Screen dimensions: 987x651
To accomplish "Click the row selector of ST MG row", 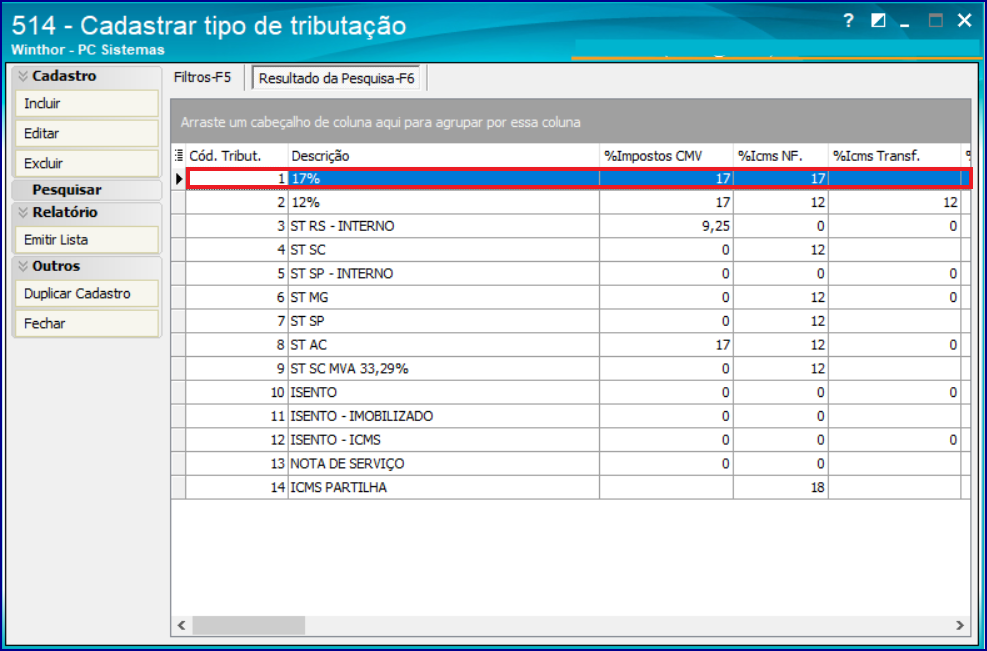I will (x=179, y=298).
